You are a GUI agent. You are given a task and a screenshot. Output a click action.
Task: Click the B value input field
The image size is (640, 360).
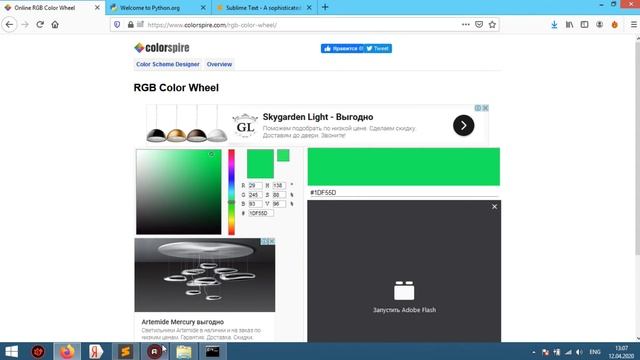point(255,204)
